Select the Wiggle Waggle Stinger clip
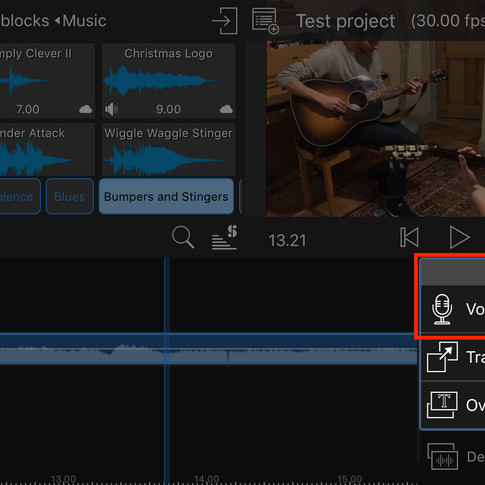485x485 pixels. pyautogui.click(x=169, y=150)
